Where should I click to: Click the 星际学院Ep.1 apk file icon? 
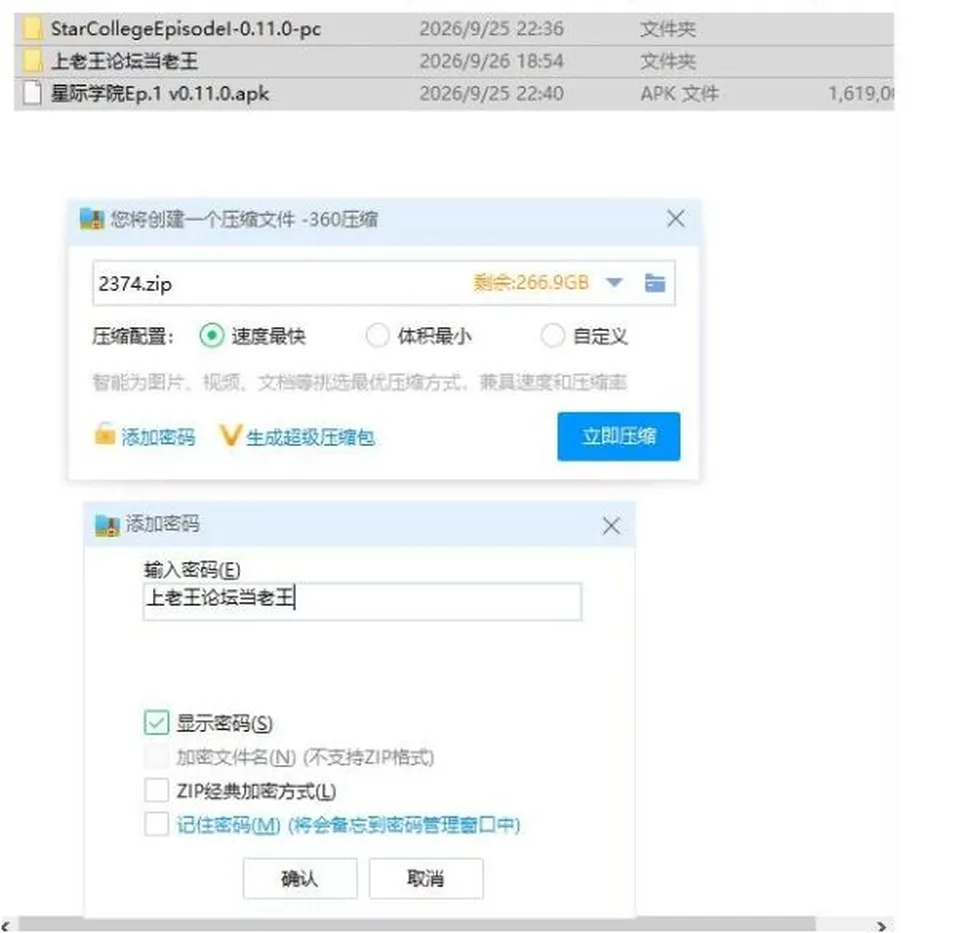point(32,94)
